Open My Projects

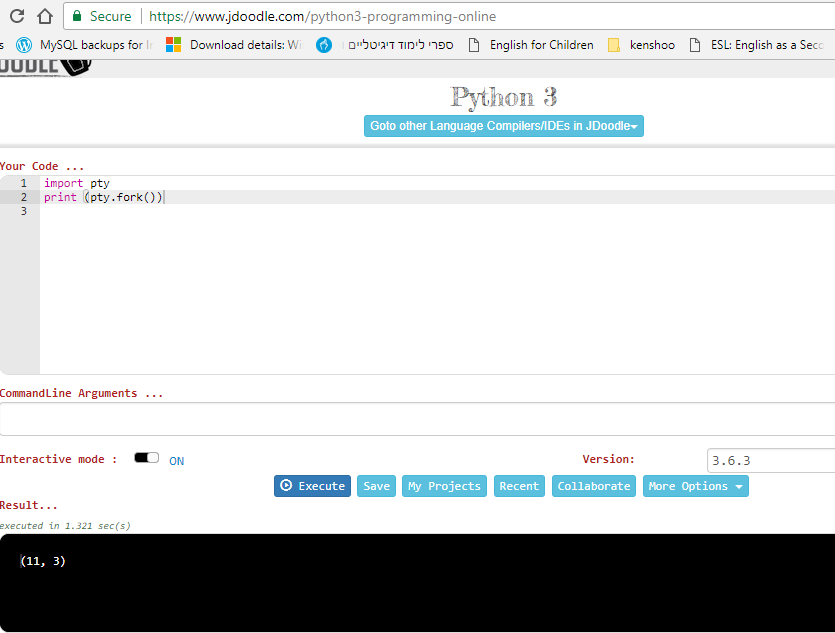(x=444, y=486)
